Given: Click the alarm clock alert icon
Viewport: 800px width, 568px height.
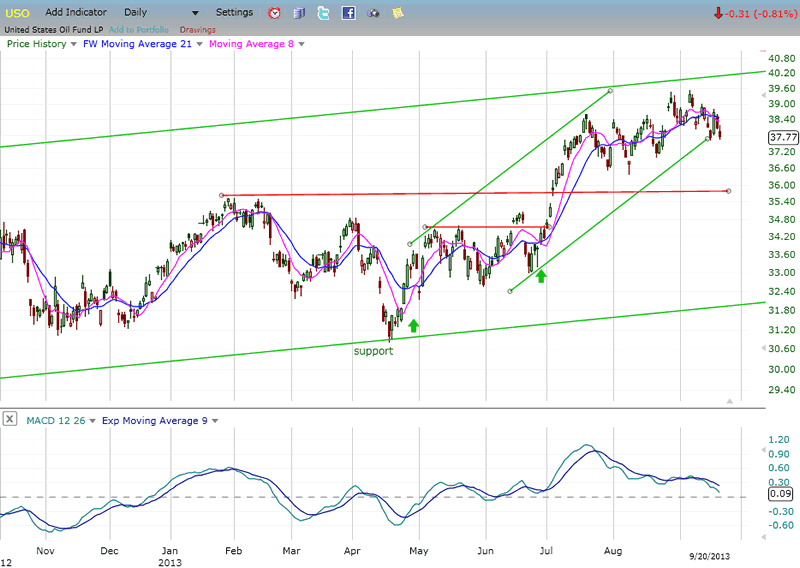Looking at the screenshot, I should point(275,13).
